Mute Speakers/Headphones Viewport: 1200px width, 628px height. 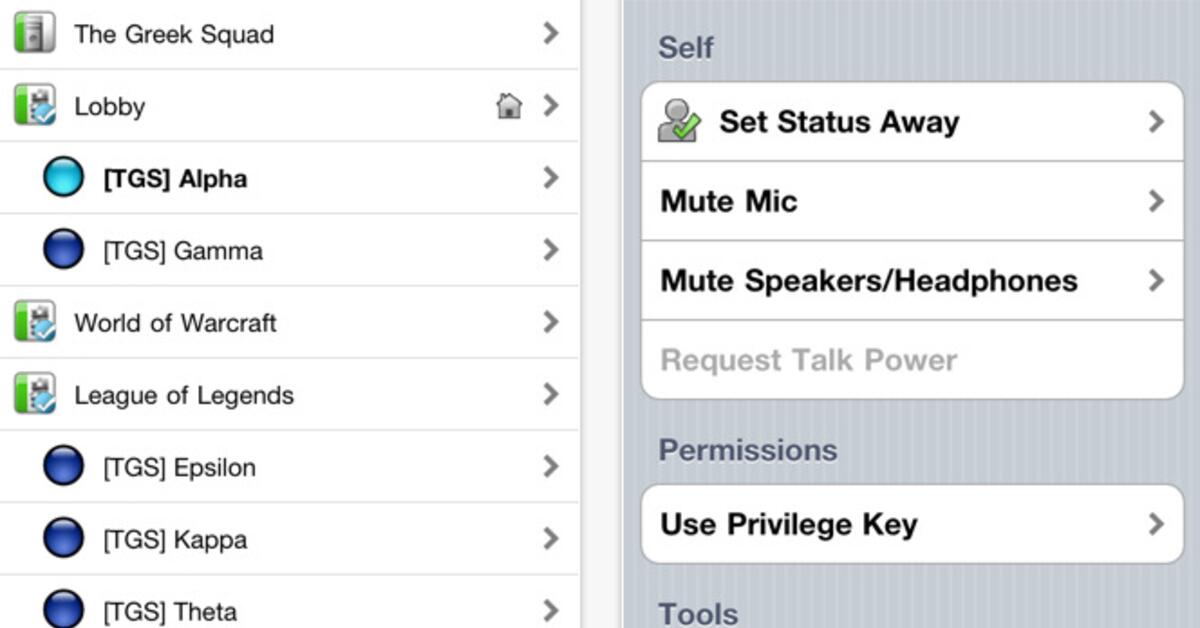(910, 281)
